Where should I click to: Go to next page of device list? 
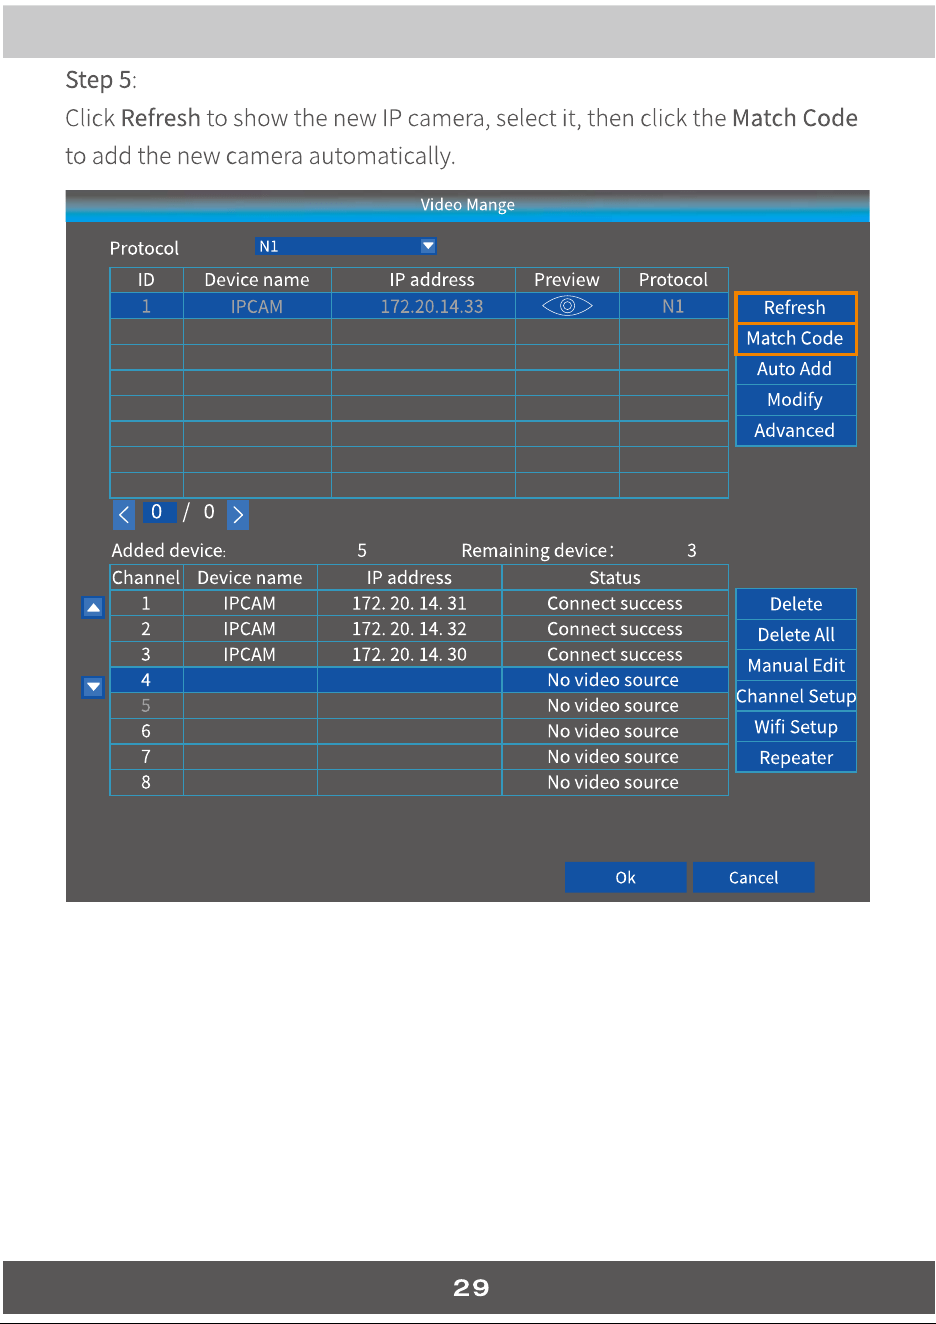pyautogui.click(x=238, y=514)
